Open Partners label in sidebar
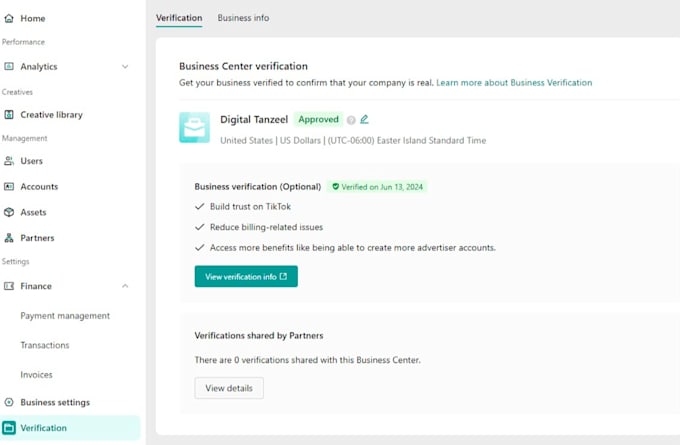 click(x=37, y=238)
